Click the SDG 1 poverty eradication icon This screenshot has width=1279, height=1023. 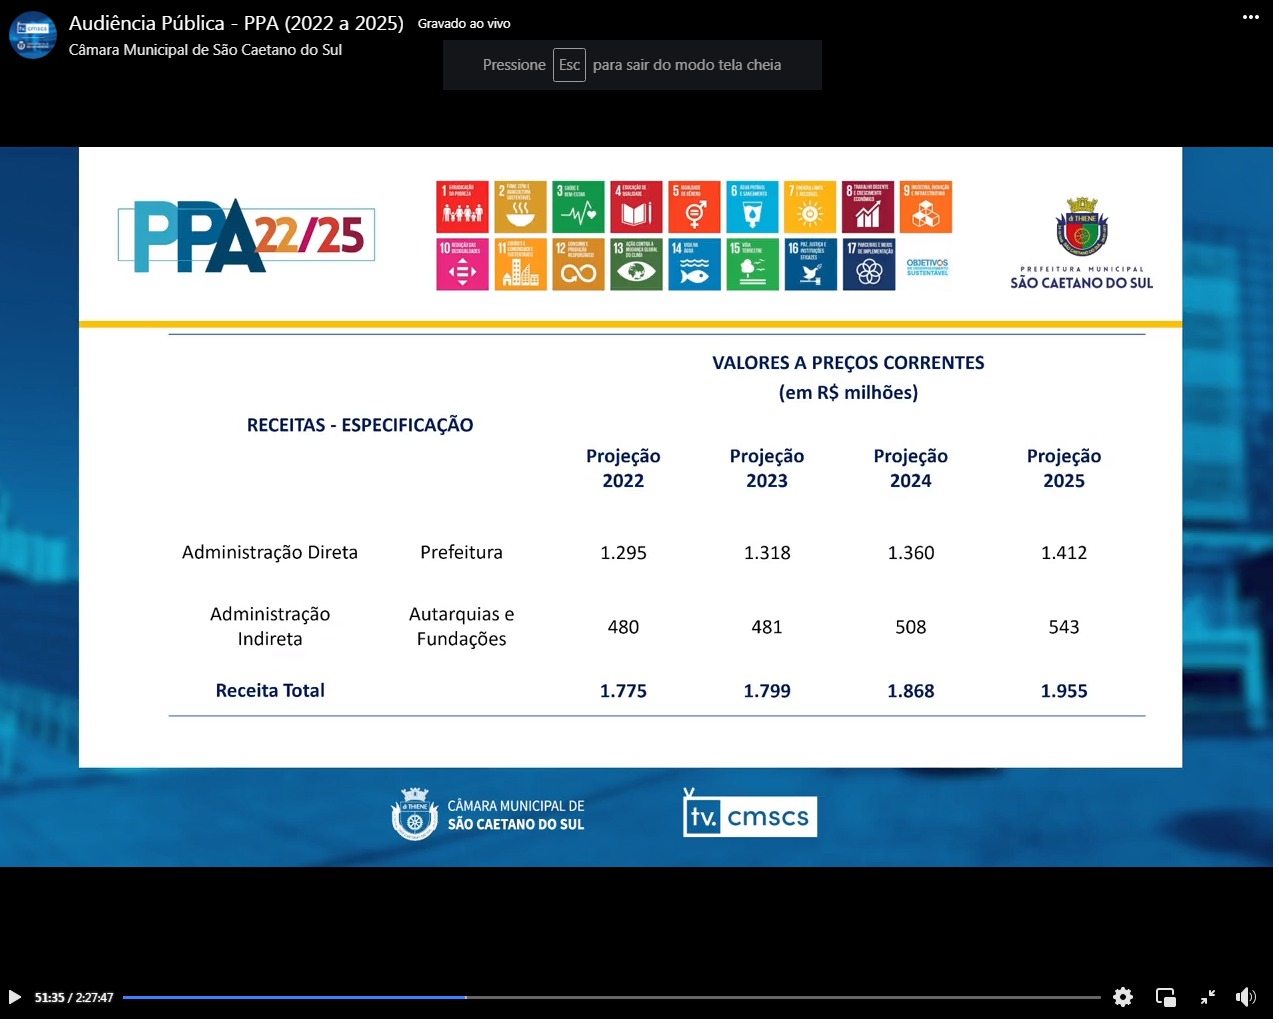pos(462,207)
